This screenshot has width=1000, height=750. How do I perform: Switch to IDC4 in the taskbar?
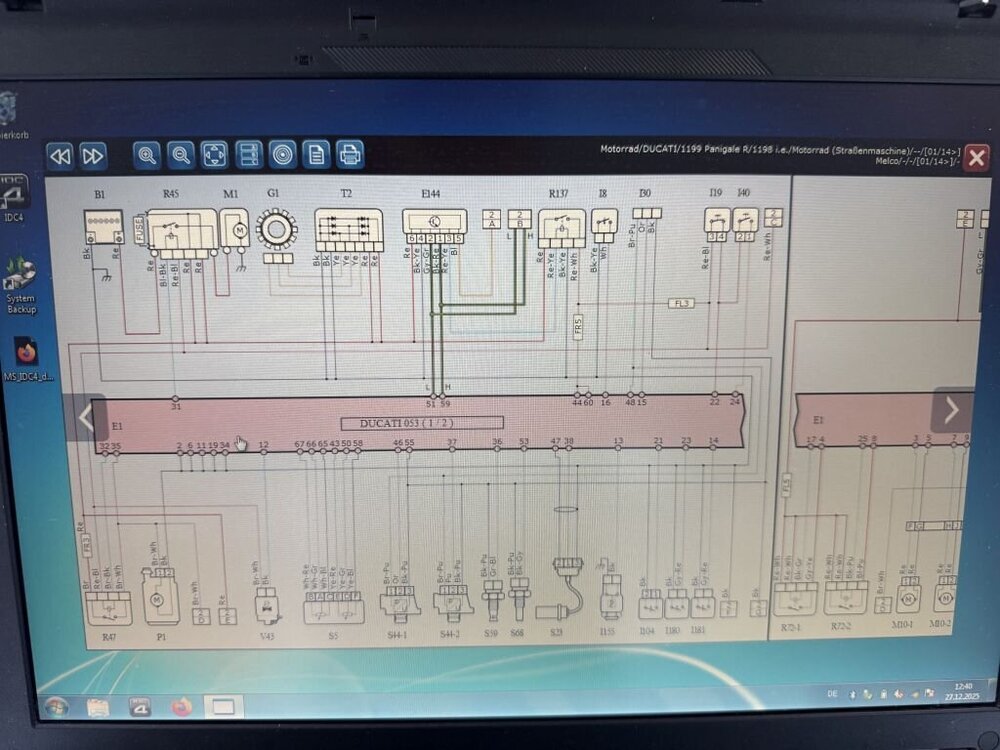(x=140, y=707)
